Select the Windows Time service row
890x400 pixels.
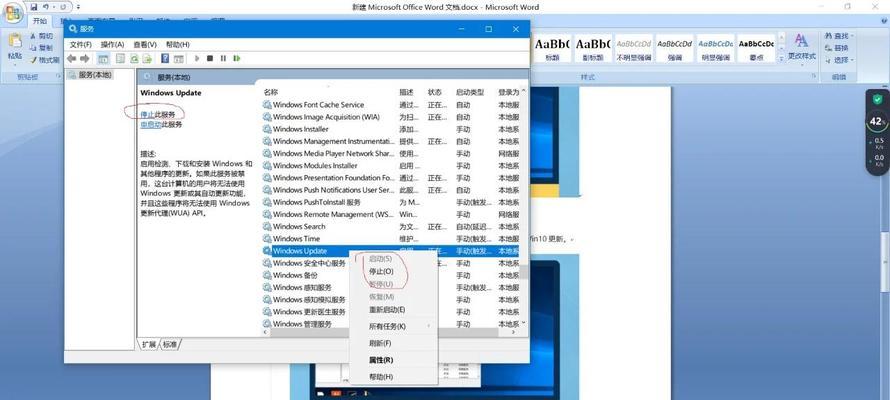coord(391,238)
